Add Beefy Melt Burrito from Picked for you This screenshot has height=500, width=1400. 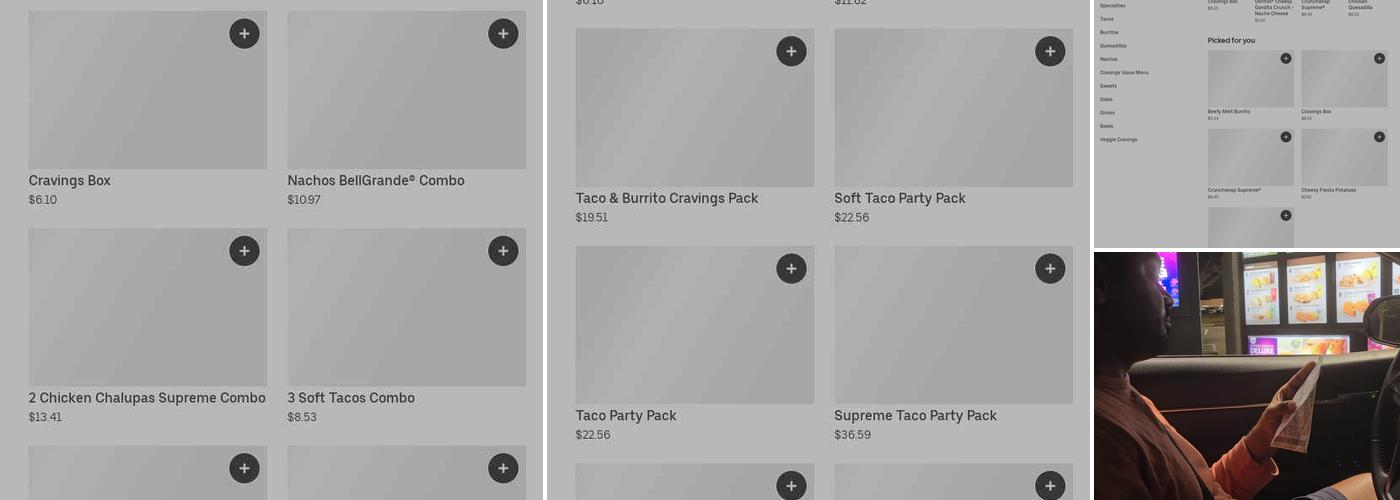[1286, 58]
